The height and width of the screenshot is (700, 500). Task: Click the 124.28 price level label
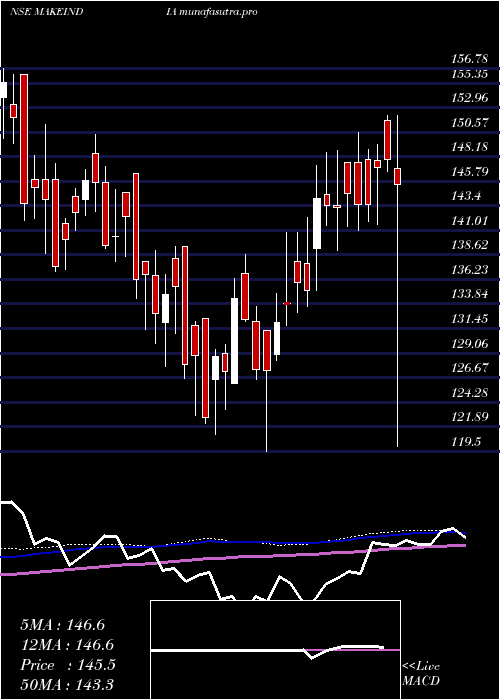pyautogui.click(x=470, y=393)
